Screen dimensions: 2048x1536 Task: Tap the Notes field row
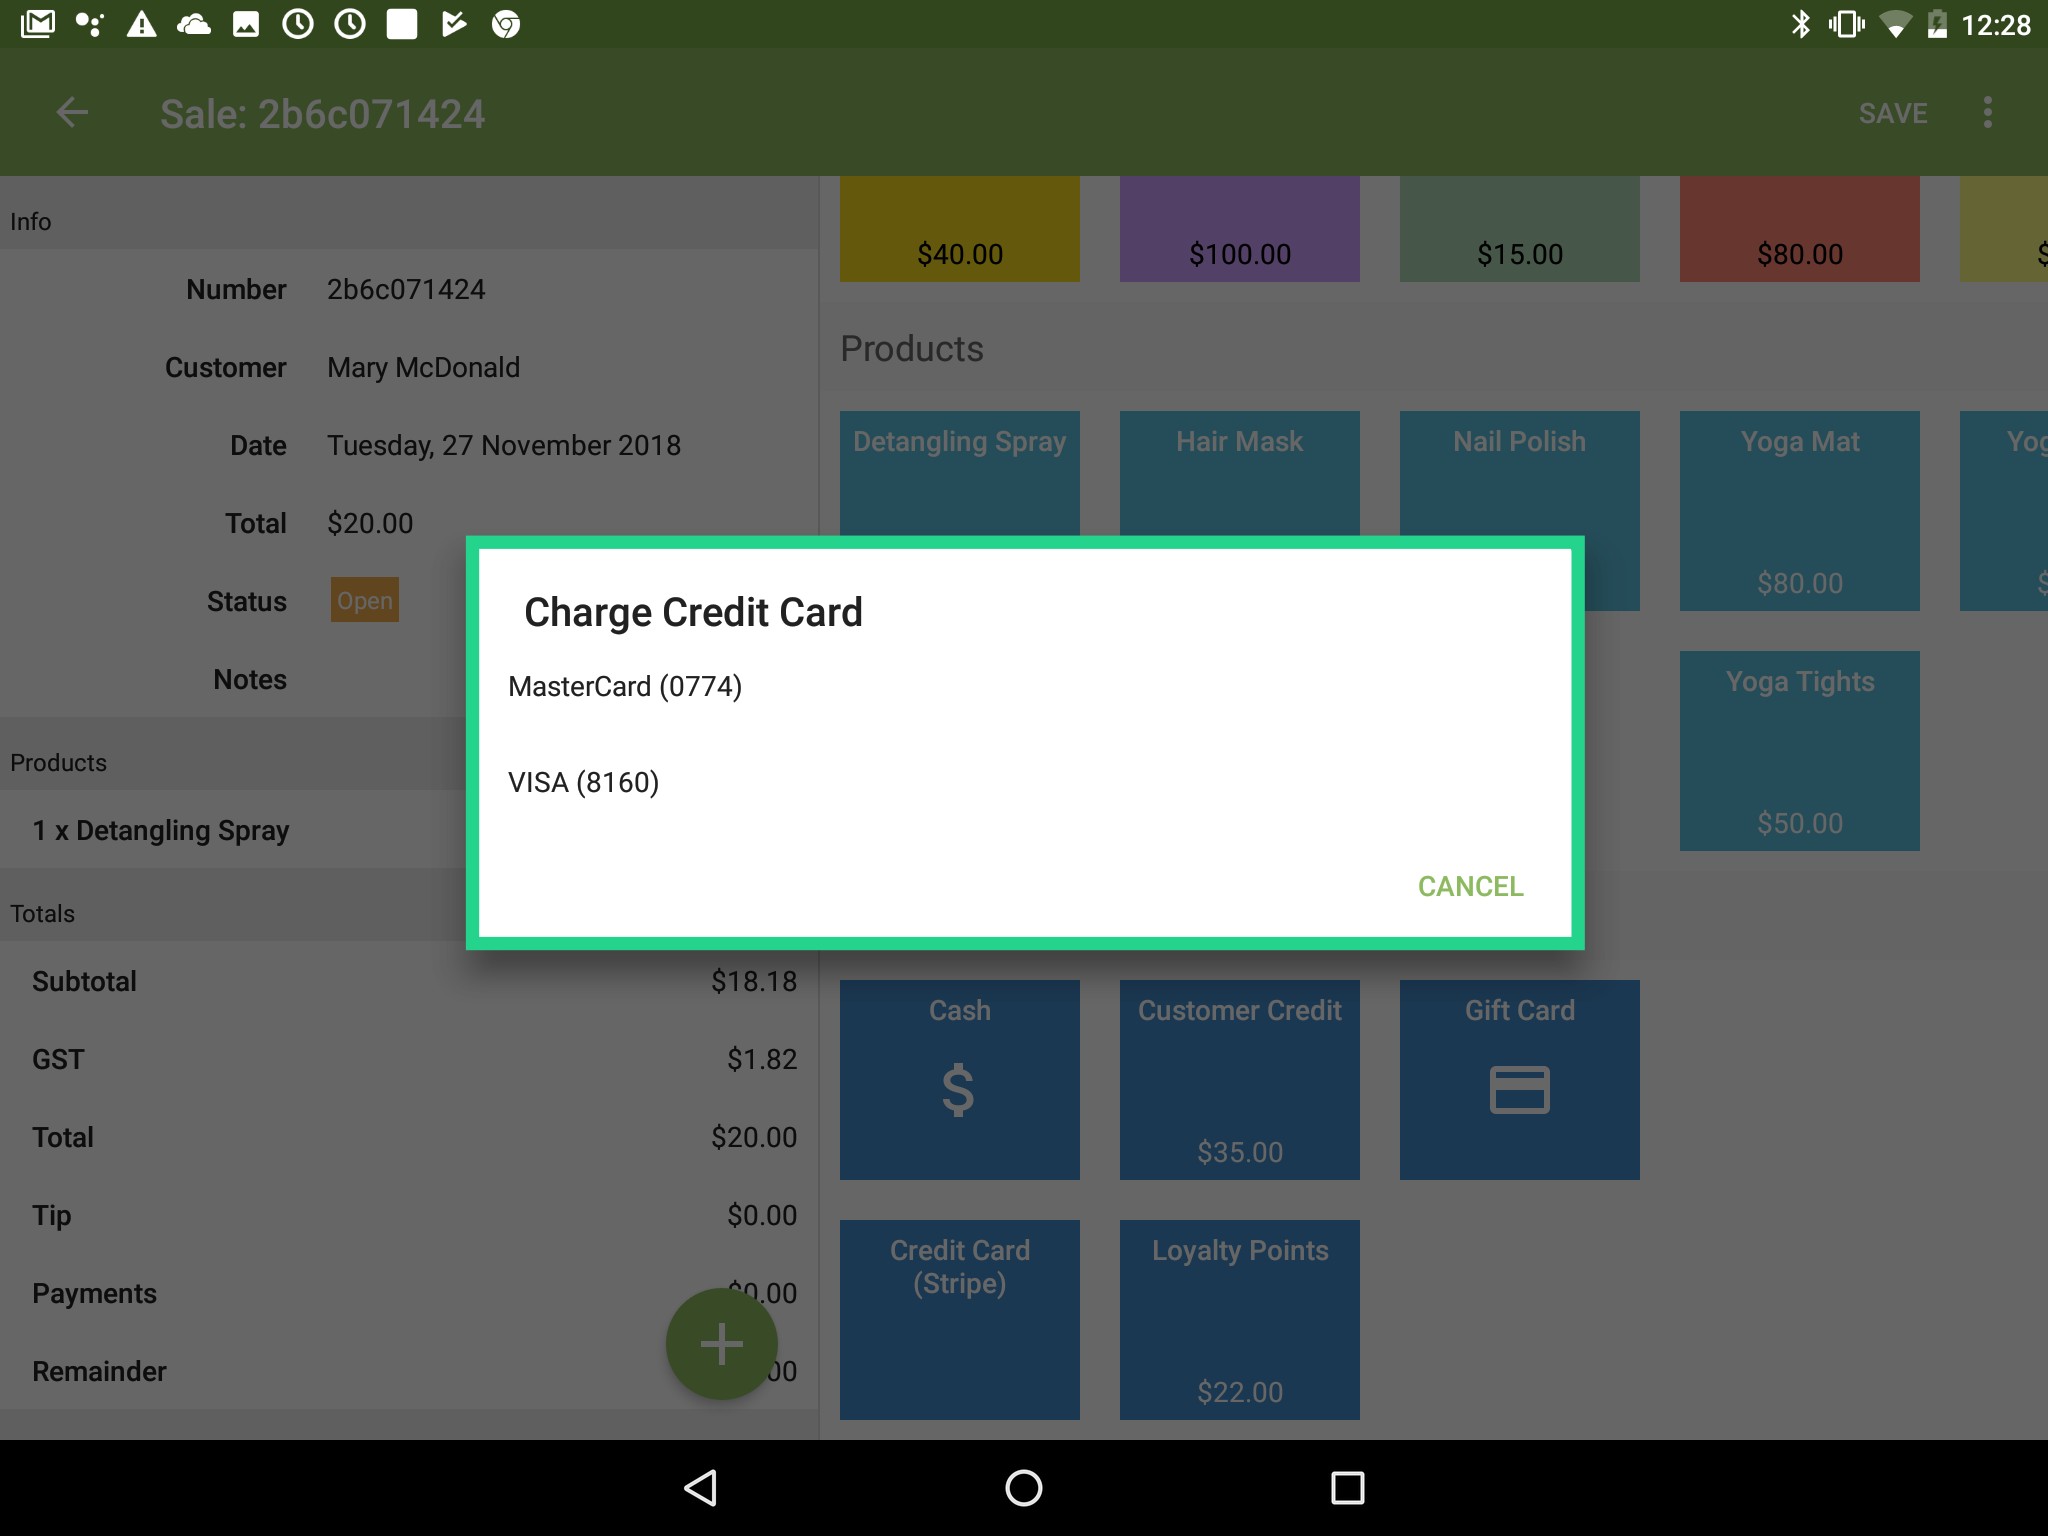(x=234, y=679)
